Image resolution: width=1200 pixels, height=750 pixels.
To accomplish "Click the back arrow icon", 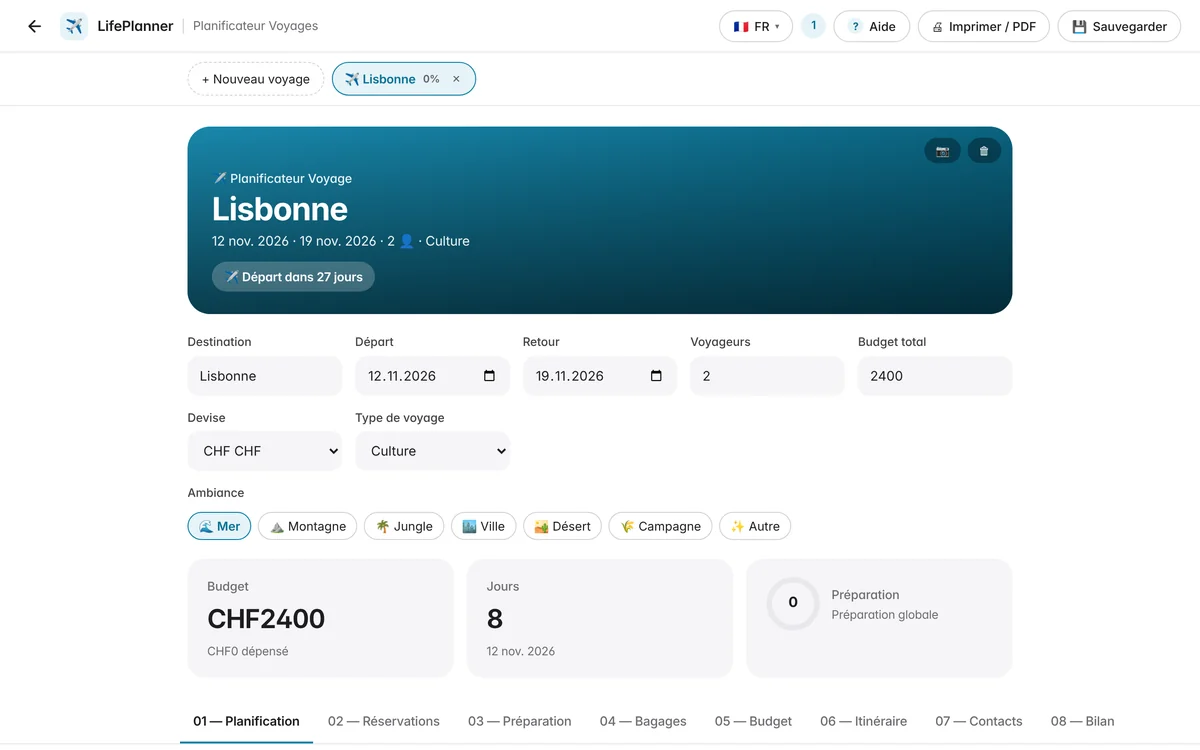I will coord(35,27).
